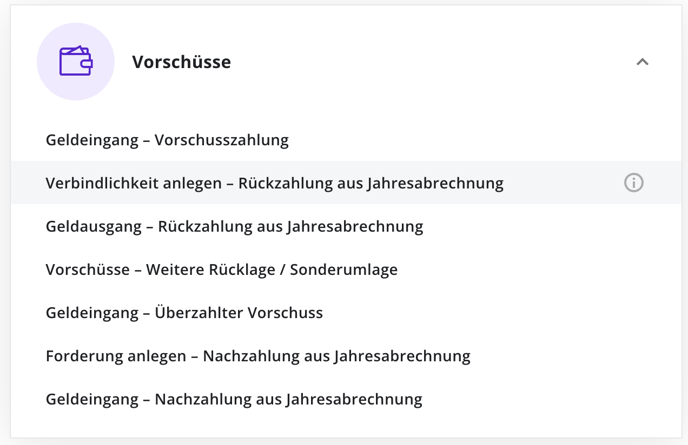Click the Geldausgang text in third entry
Screen dimensions: 688x445
click(x=93, y=226)
